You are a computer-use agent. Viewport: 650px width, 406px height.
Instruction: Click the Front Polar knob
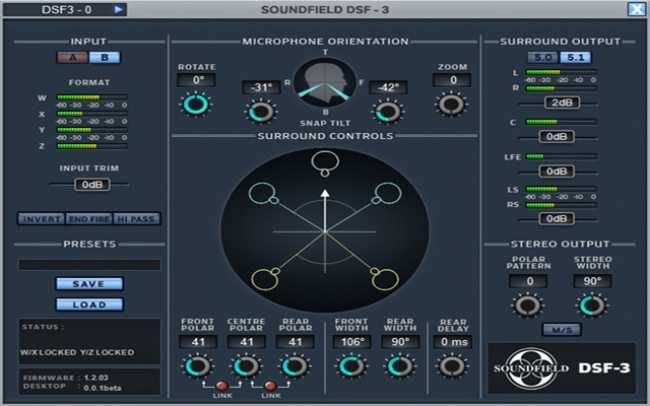[197, 367]
